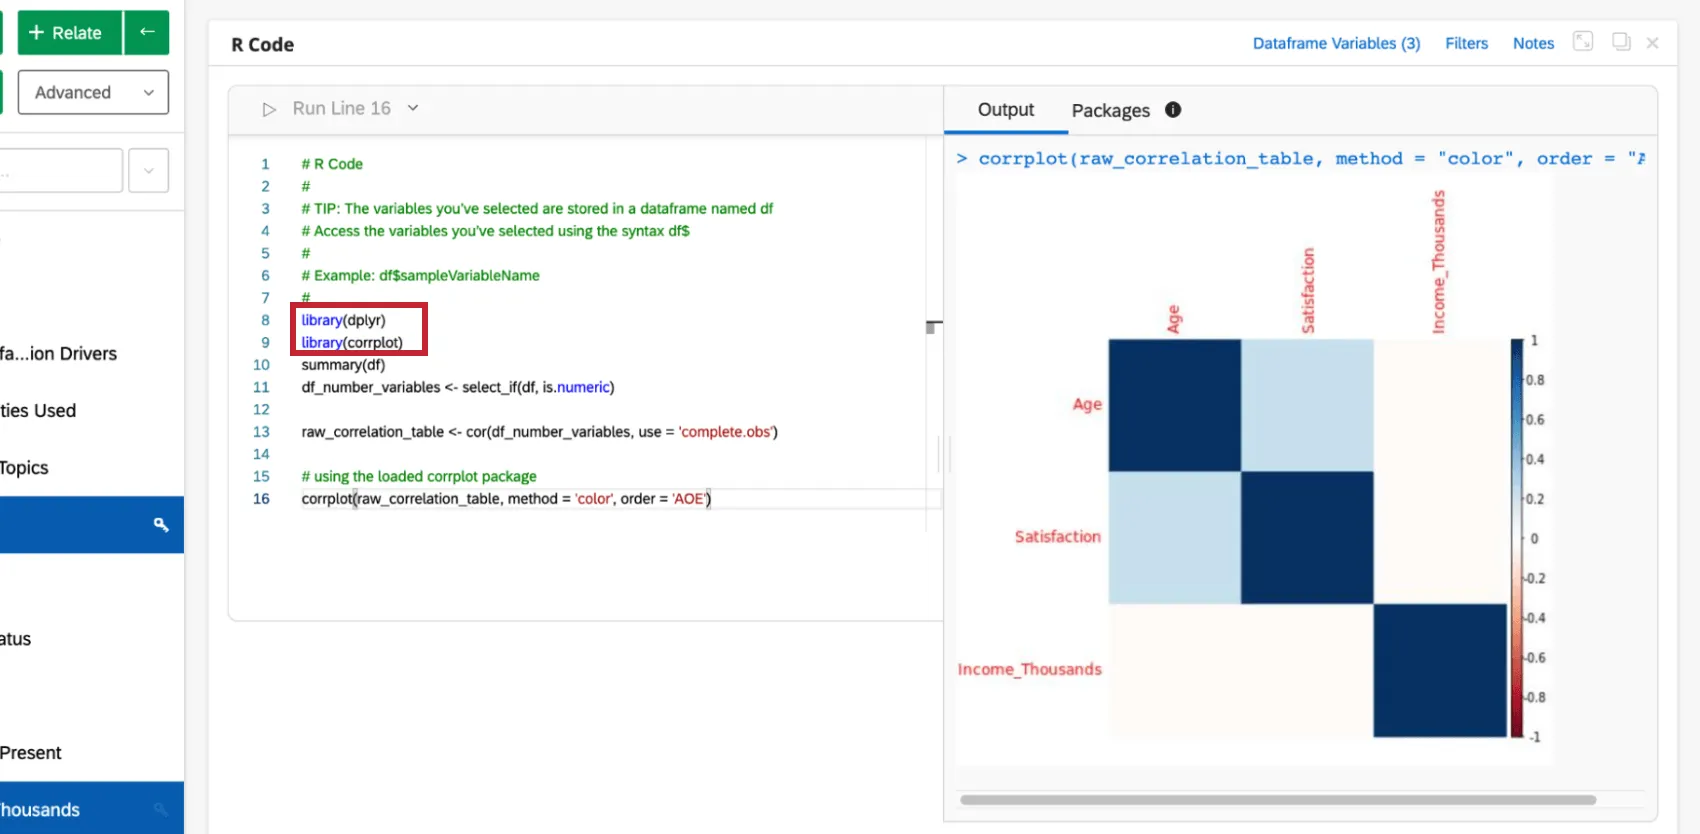Click the horizontal scrollbar under the output plot
The height and width of the screenshot is (834, 1700).
[1277, 800]
